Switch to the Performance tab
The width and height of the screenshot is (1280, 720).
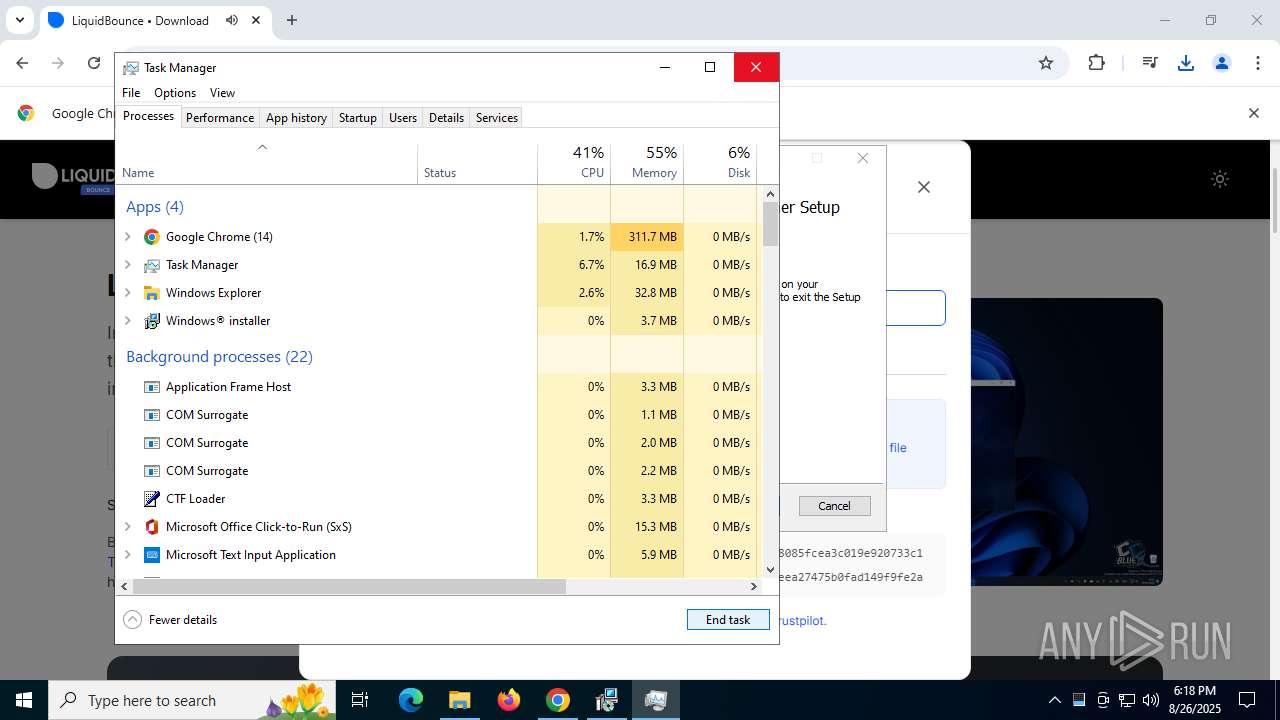click(x=220, y=118)
